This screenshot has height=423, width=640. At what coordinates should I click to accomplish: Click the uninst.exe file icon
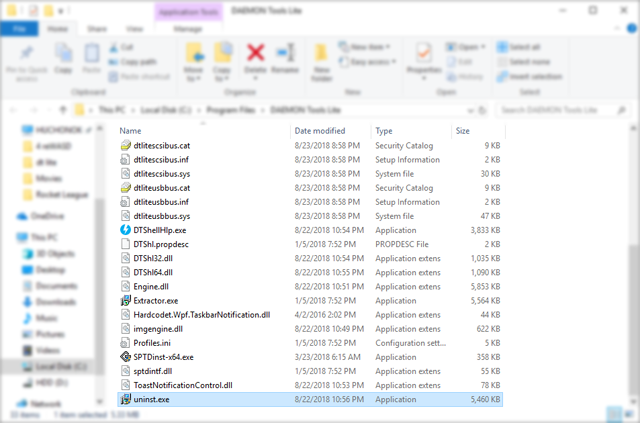pos(125,399)
